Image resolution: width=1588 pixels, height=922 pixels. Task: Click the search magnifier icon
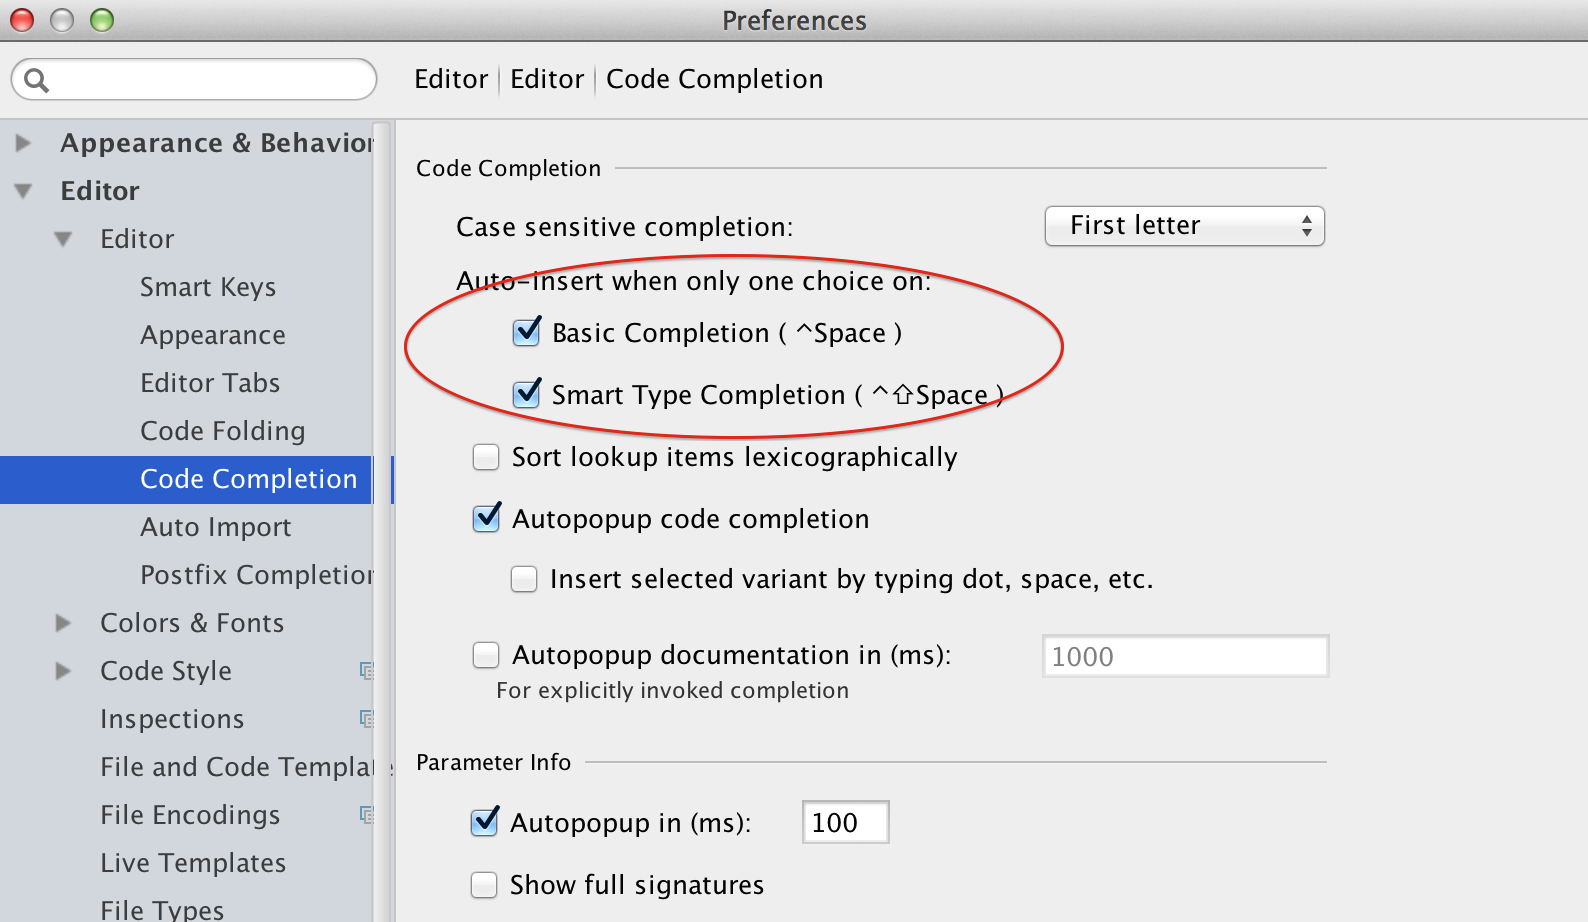(36, 80)
